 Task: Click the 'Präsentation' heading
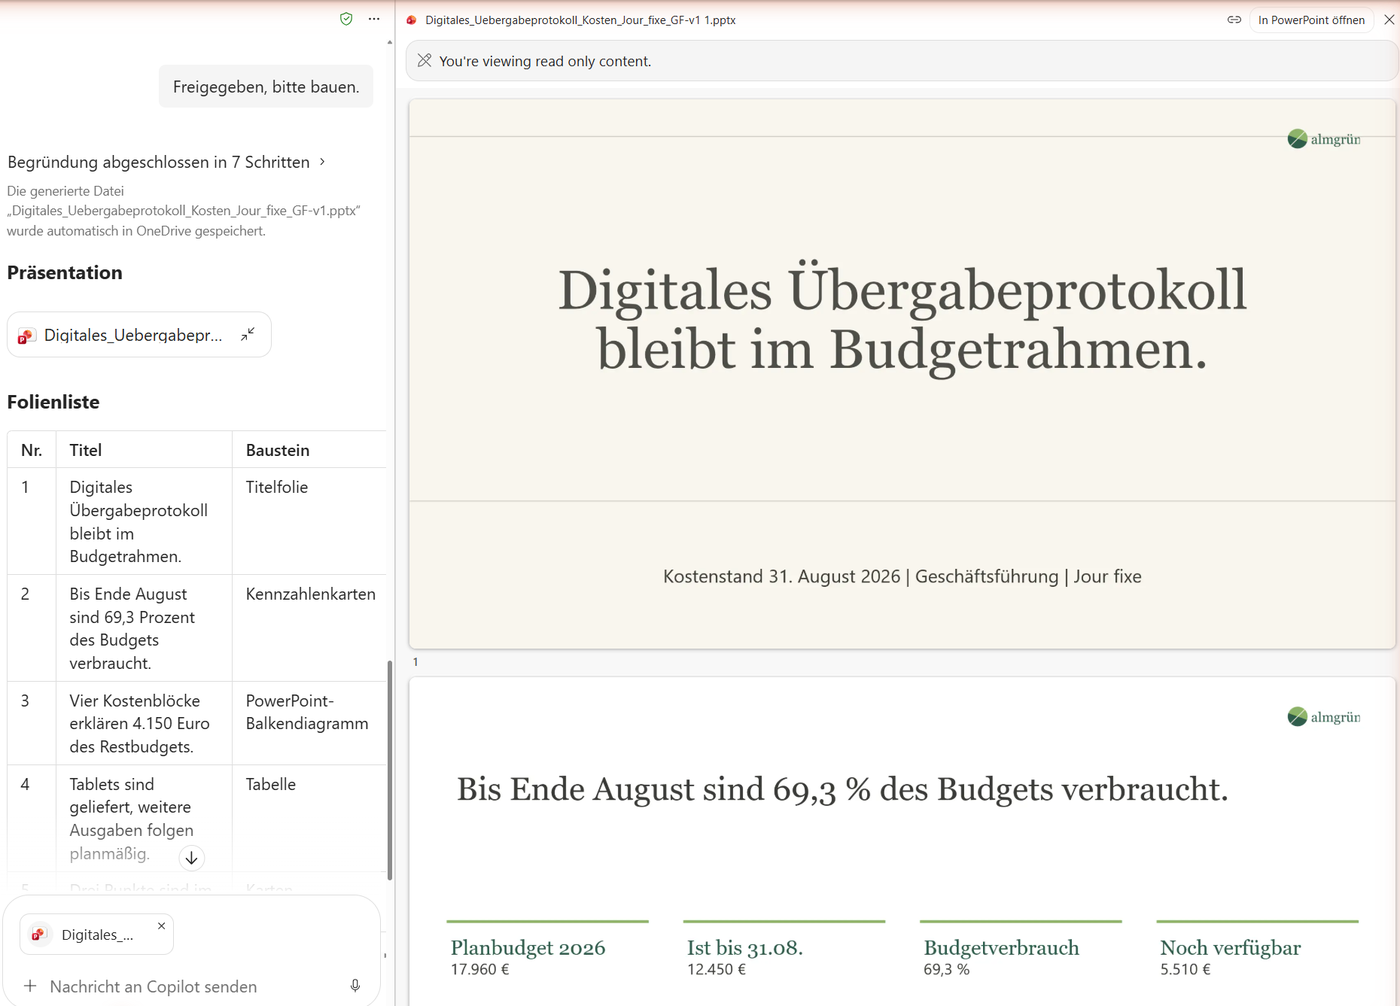[65, 273]
